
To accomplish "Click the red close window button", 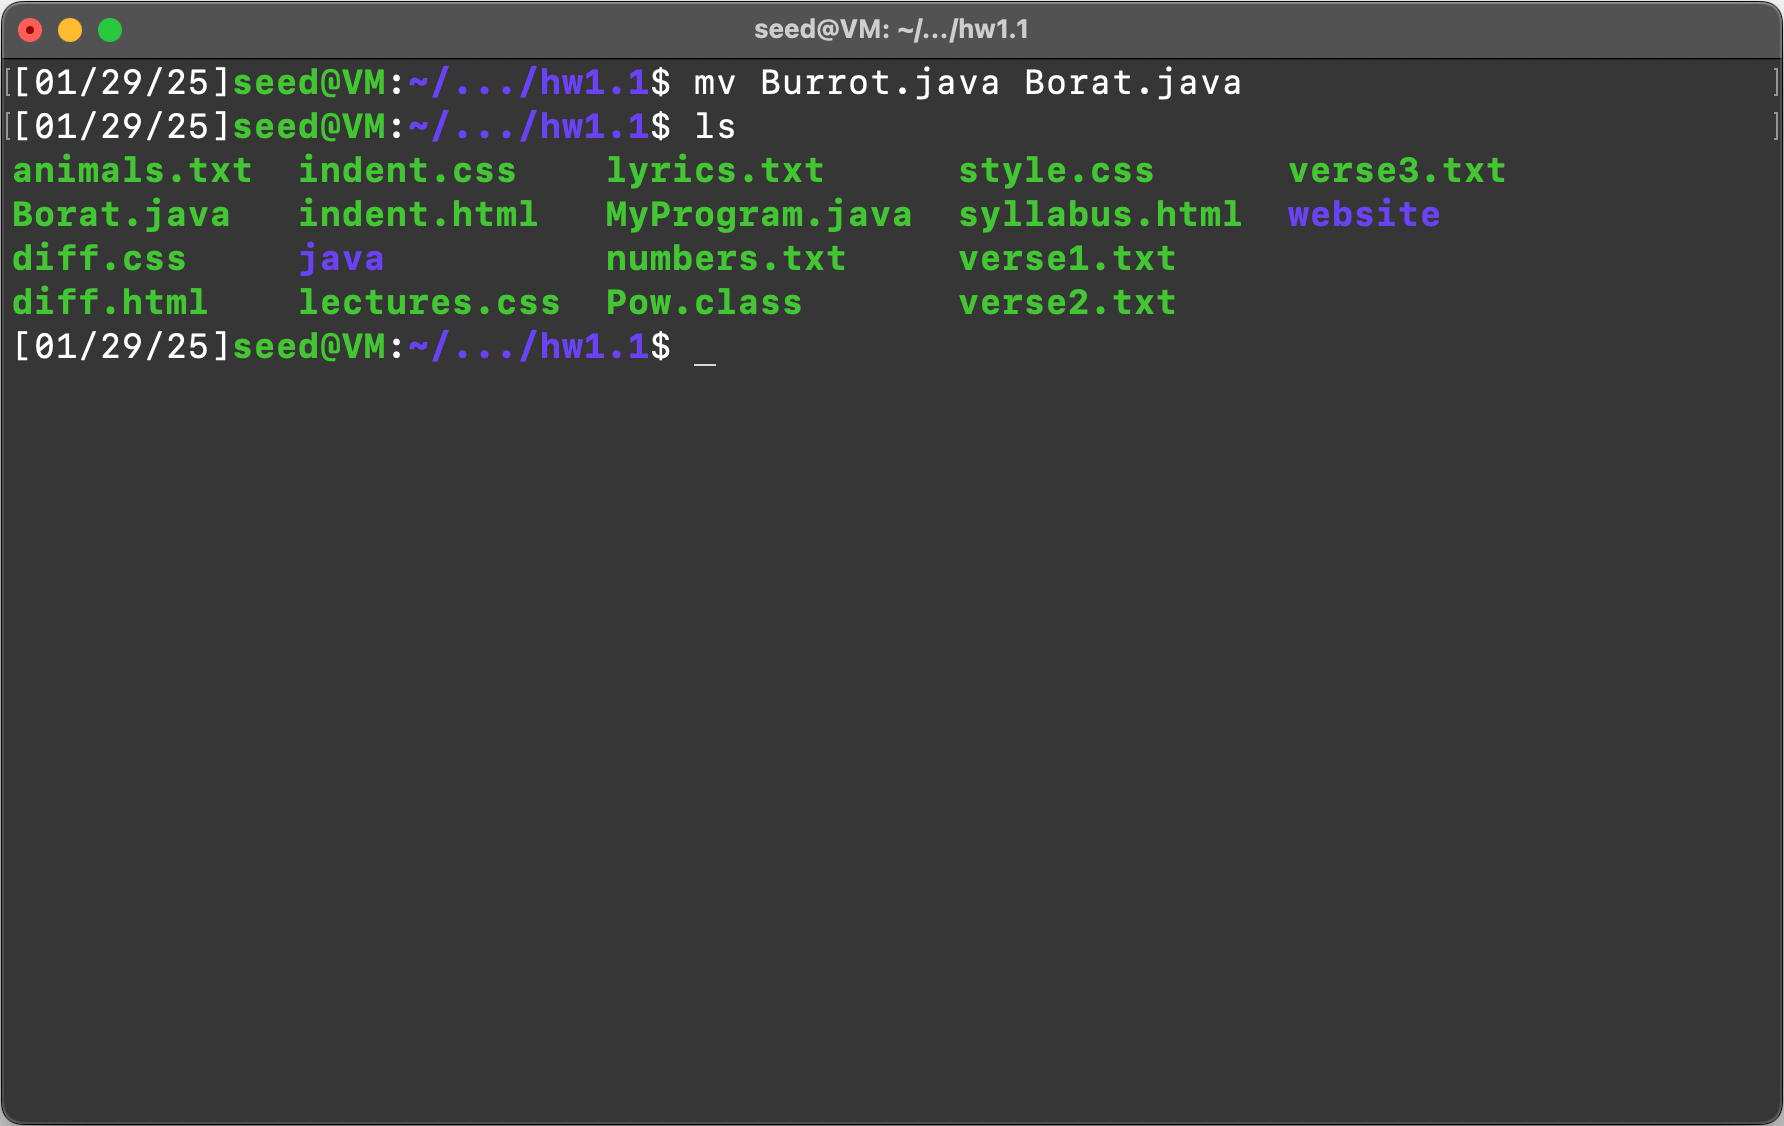I will pos(30,30).
